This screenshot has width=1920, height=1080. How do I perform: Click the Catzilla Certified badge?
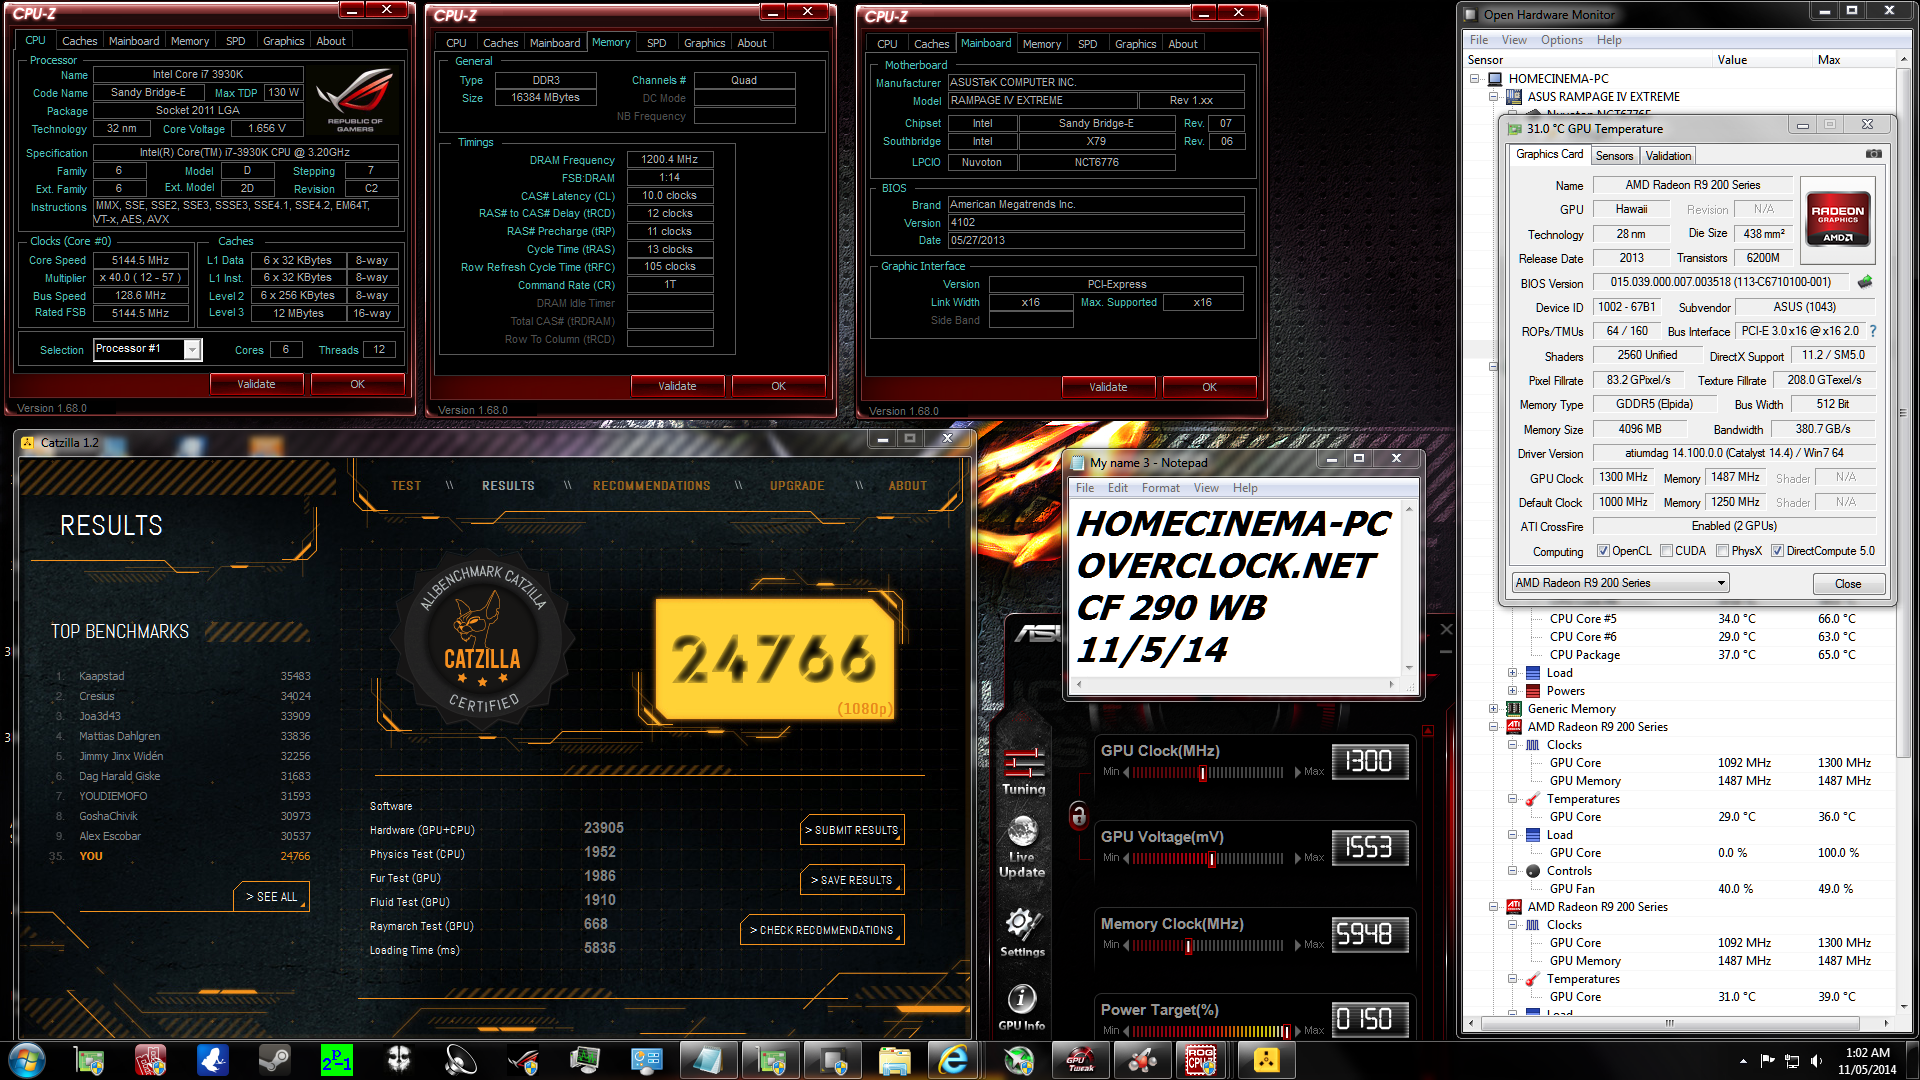[x=482, y=639]
